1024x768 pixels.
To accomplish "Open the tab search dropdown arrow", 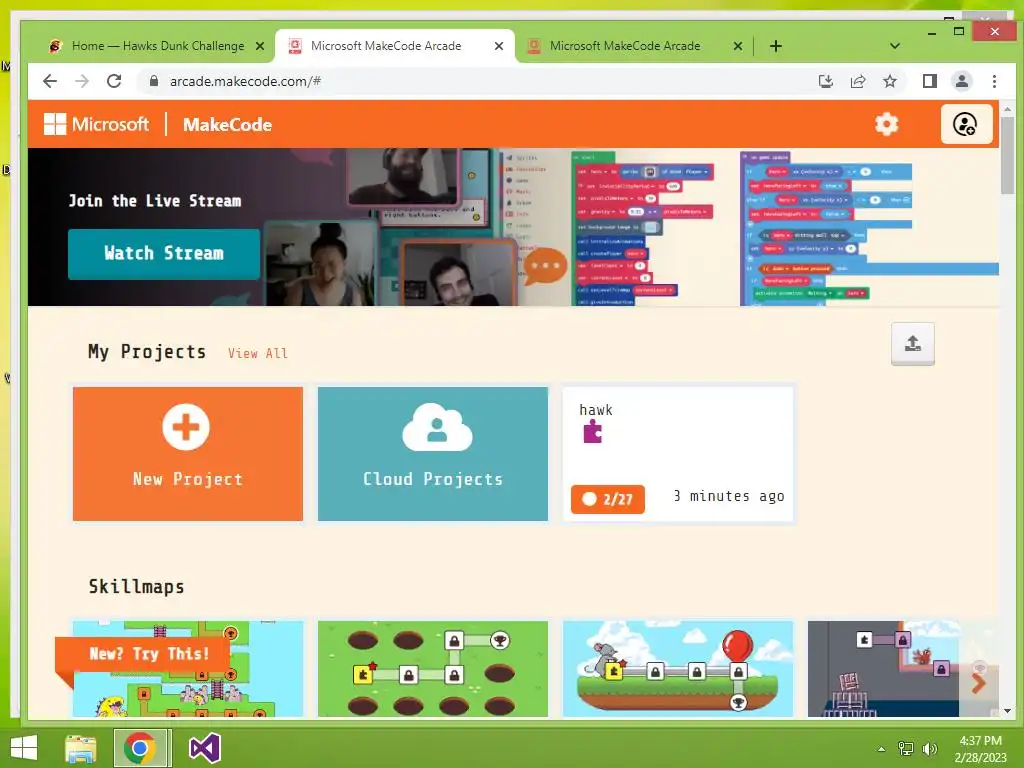I will (x=895, y=46).
